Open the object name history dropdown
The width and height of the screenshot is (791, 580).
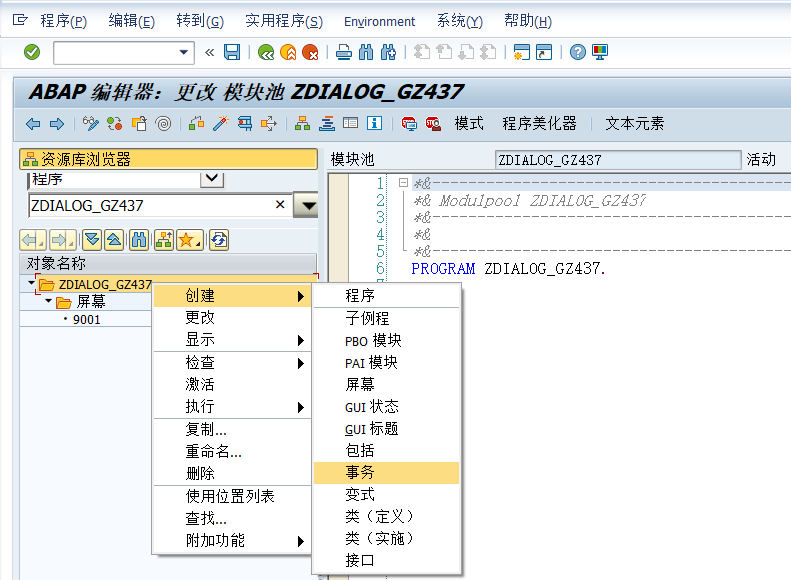point(306,205)
